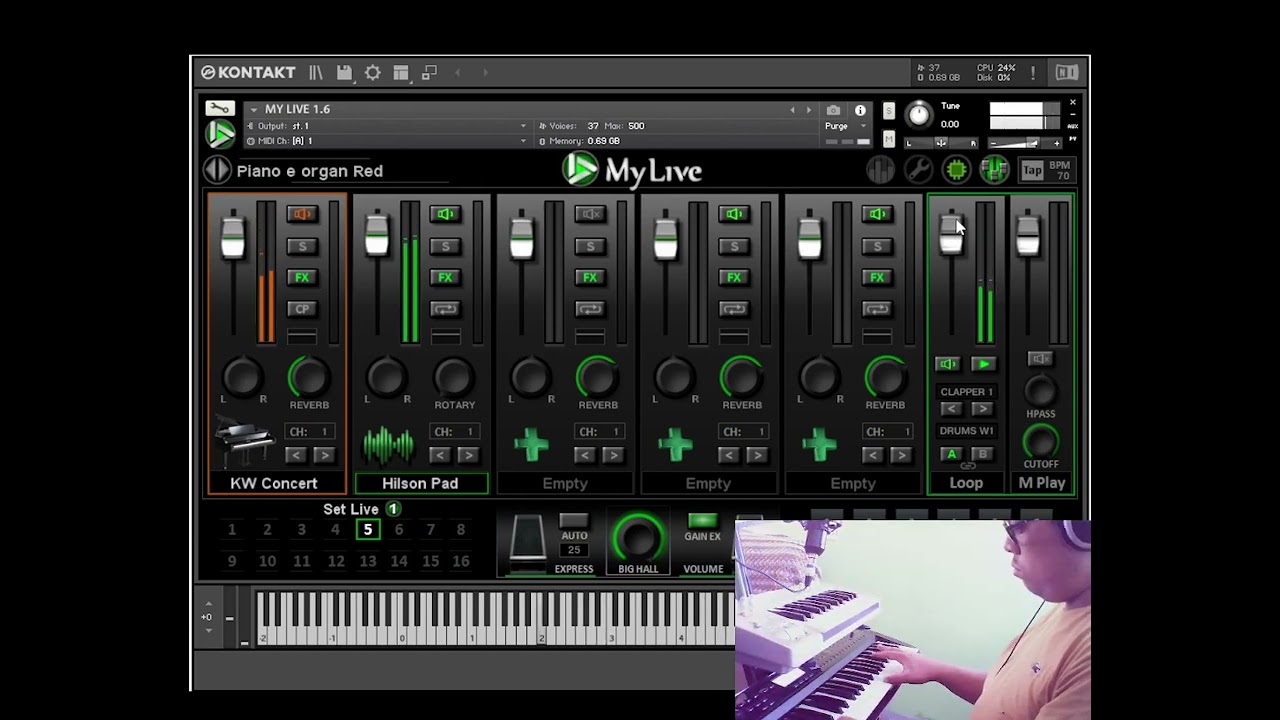Go to previous instrument in header
This screenshot has height=720, width=1280.
click(x=793, y=110)
